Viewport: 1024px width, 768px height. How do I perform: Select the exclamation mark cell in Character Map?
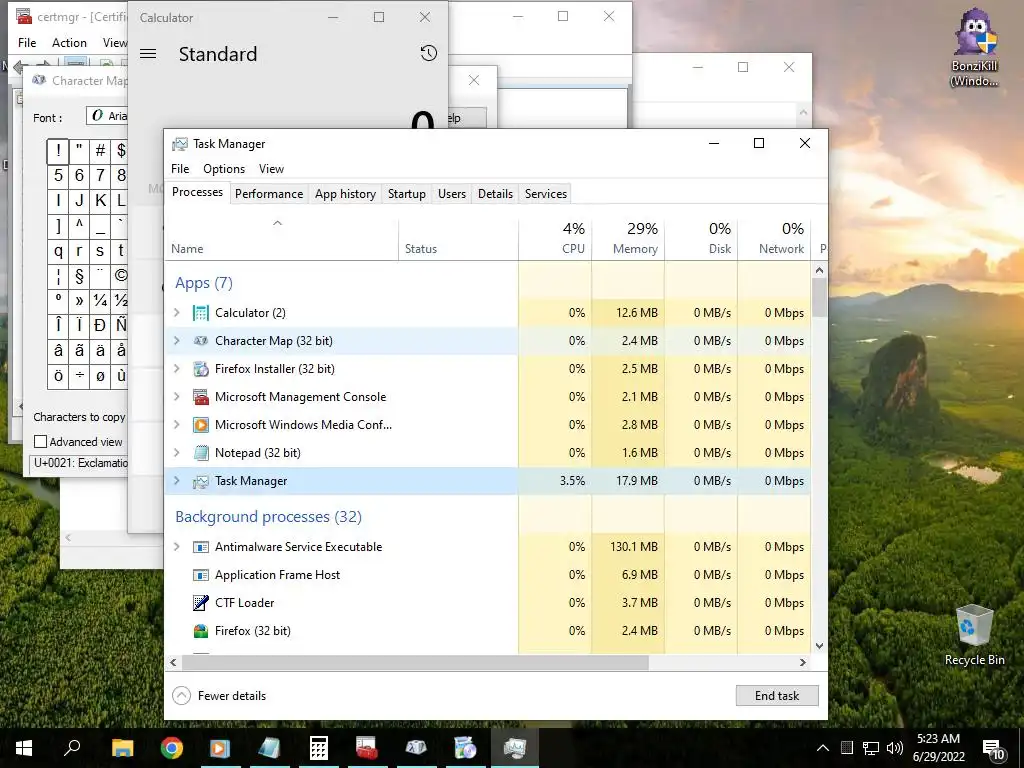(58, 151)
